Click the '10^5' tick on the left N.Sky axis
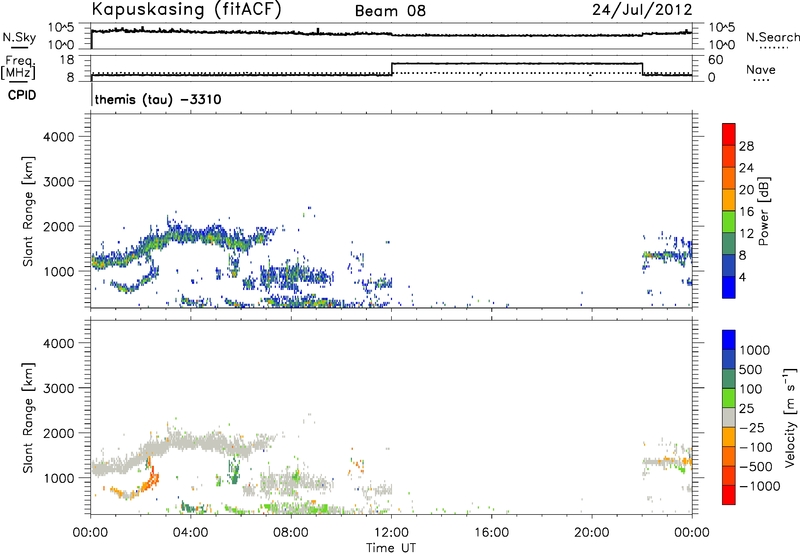The height and width of the screenshot is (554, 800). point(61,27)
